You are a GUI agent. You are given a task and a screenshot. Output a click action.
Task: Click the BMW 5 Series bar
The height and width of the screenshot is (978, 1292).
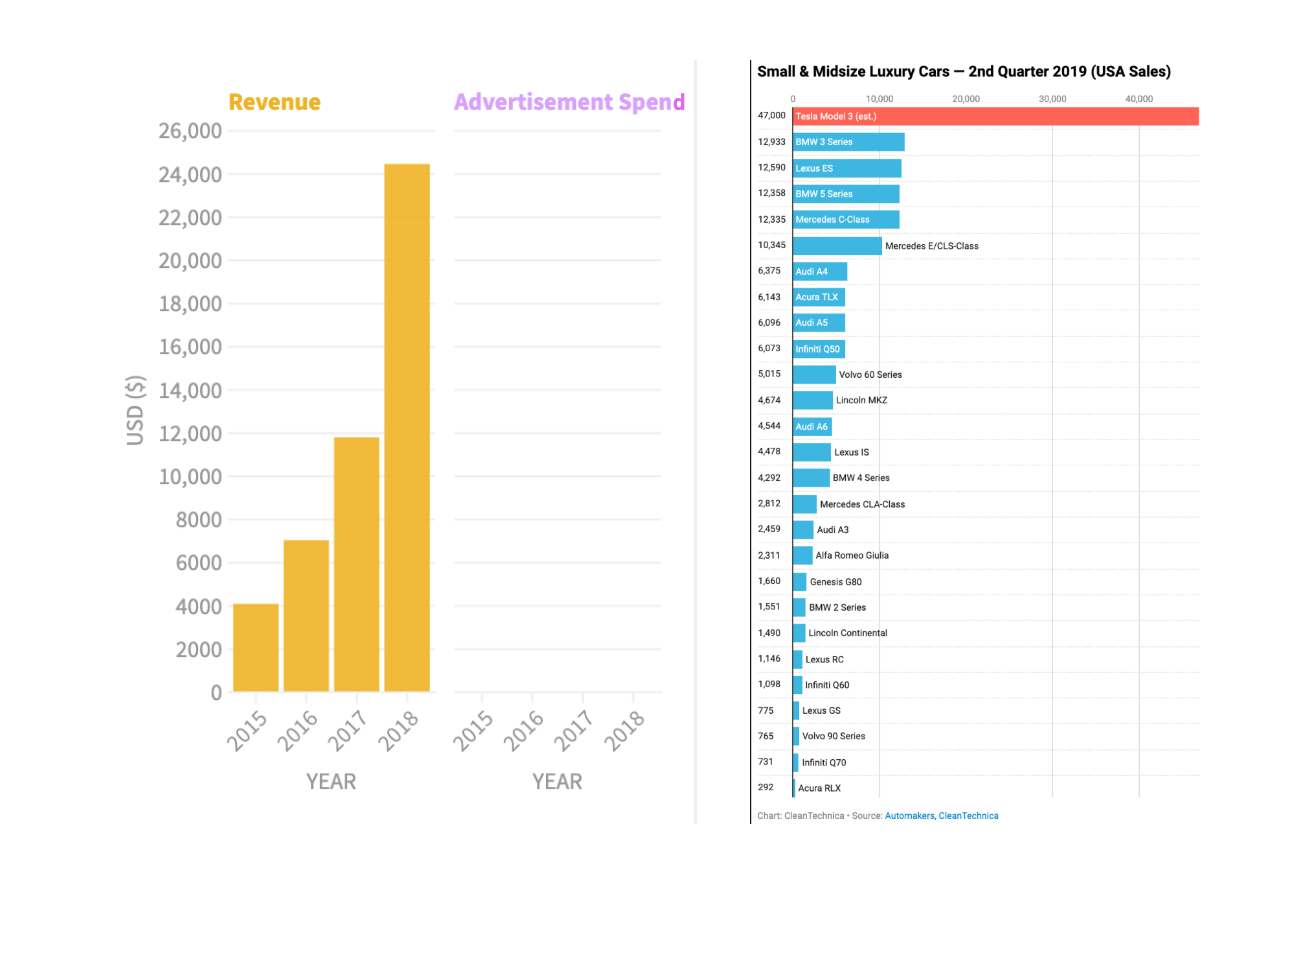846,194
